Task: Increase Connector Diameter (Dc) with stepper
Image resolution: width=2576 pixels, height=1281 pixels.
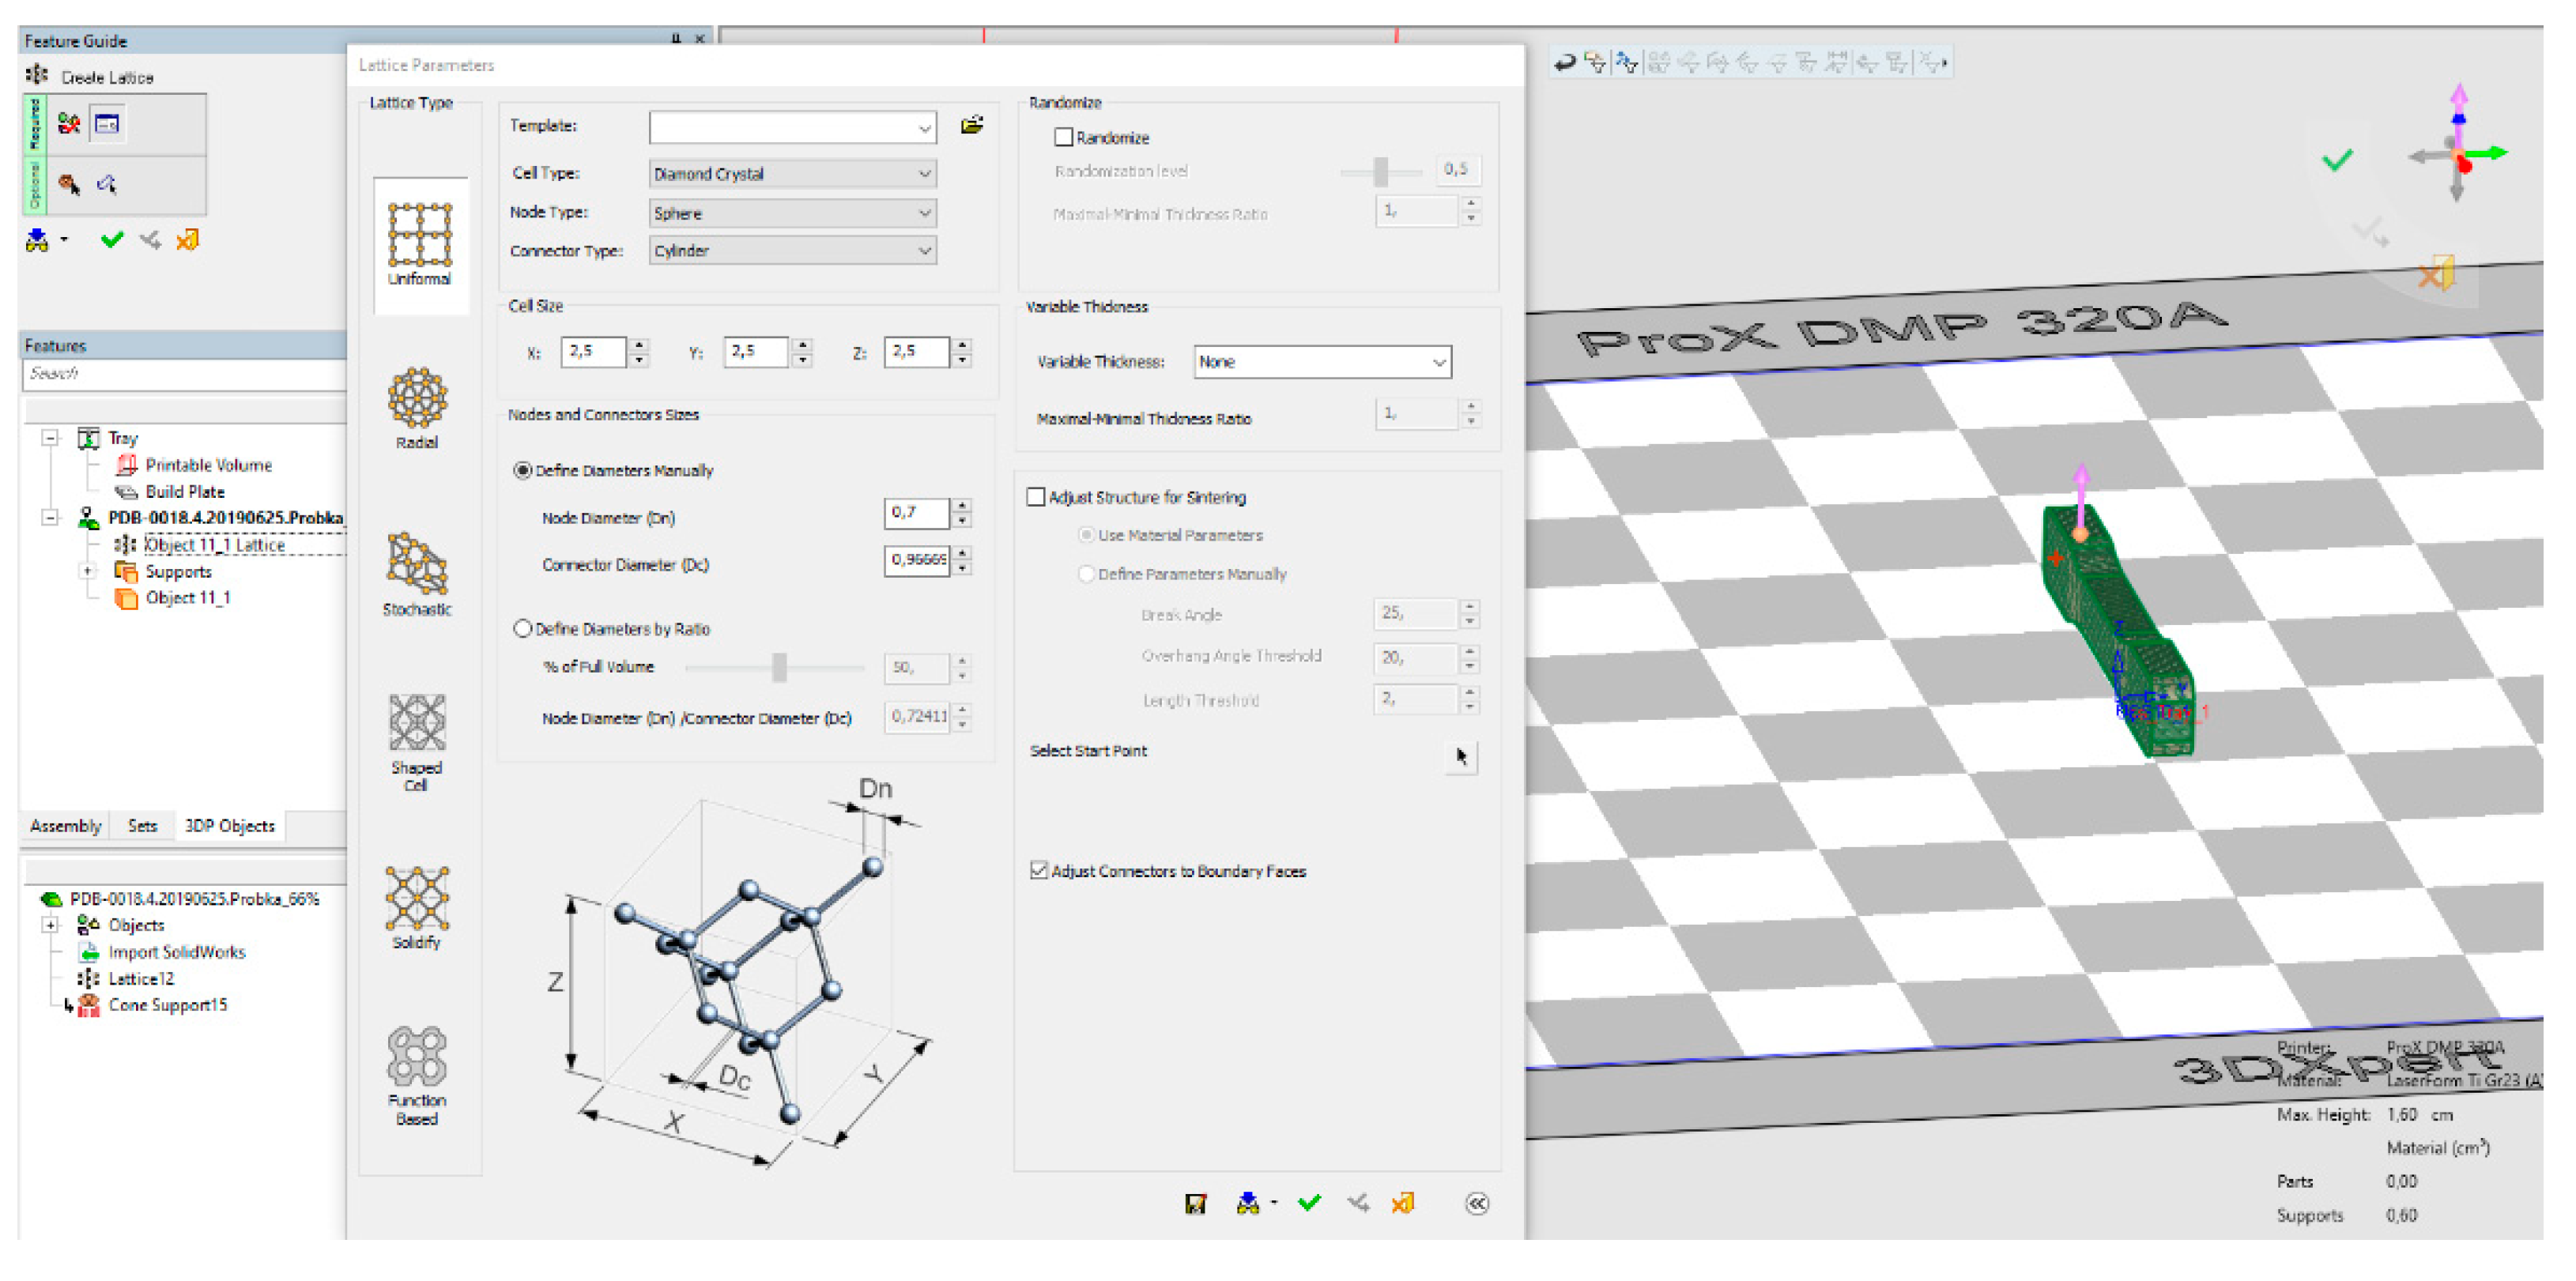Action: (x=962, y=553)
